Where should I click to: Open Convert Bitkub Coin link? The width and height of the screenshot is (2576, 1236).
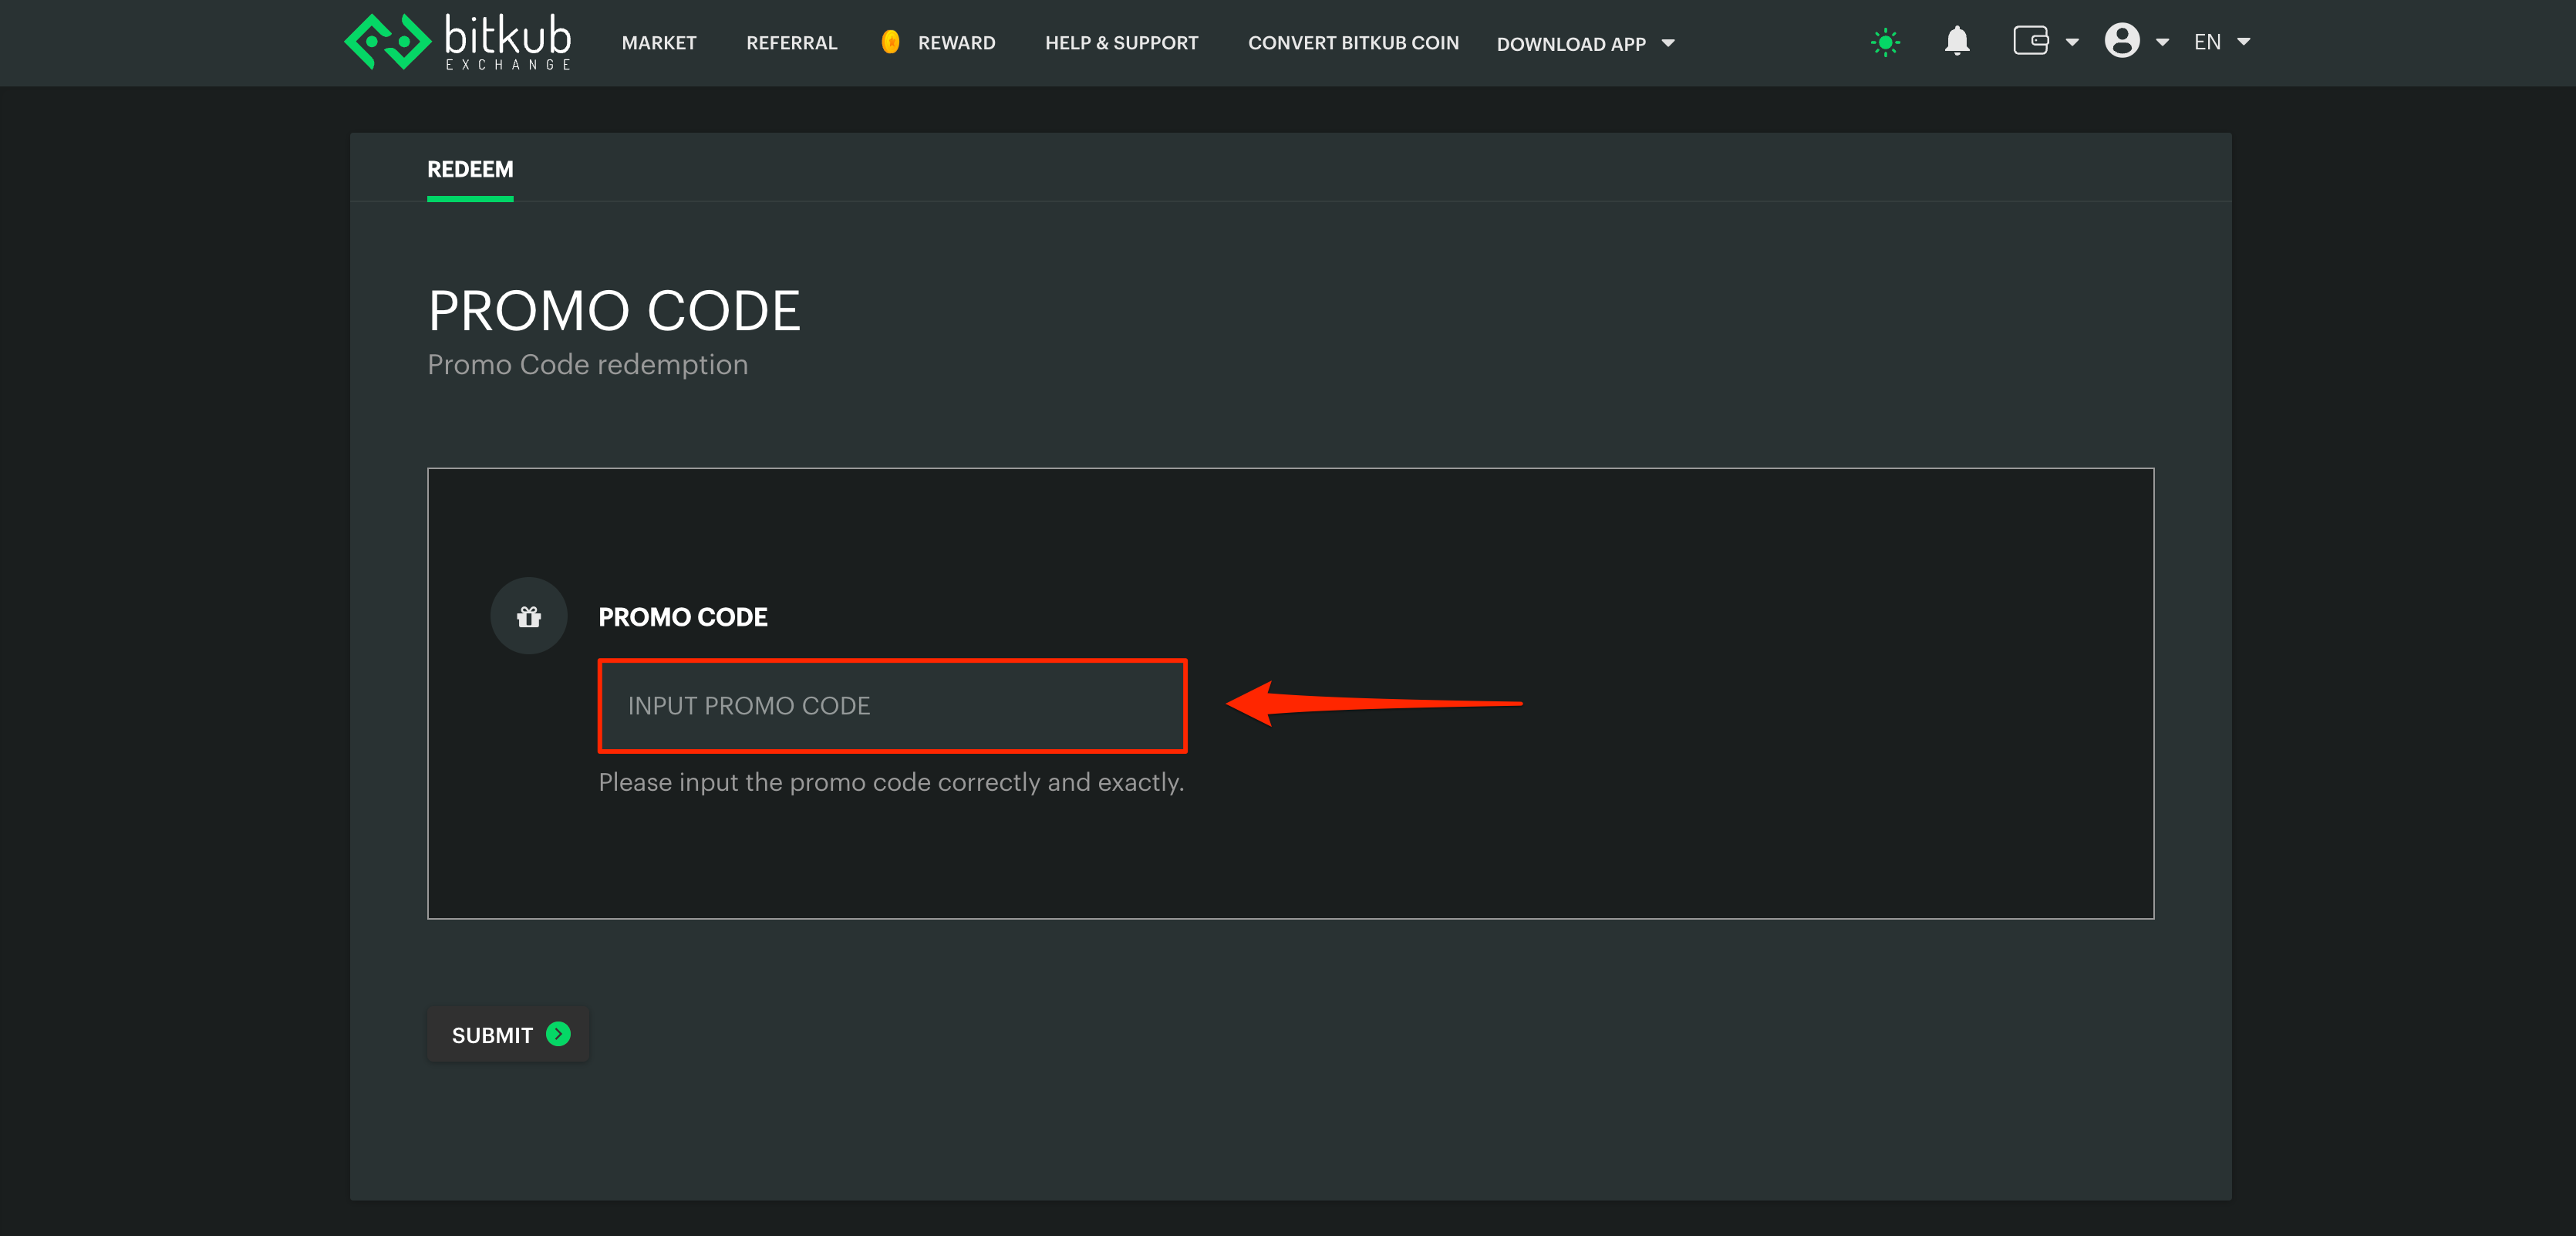pos(1352,43)
